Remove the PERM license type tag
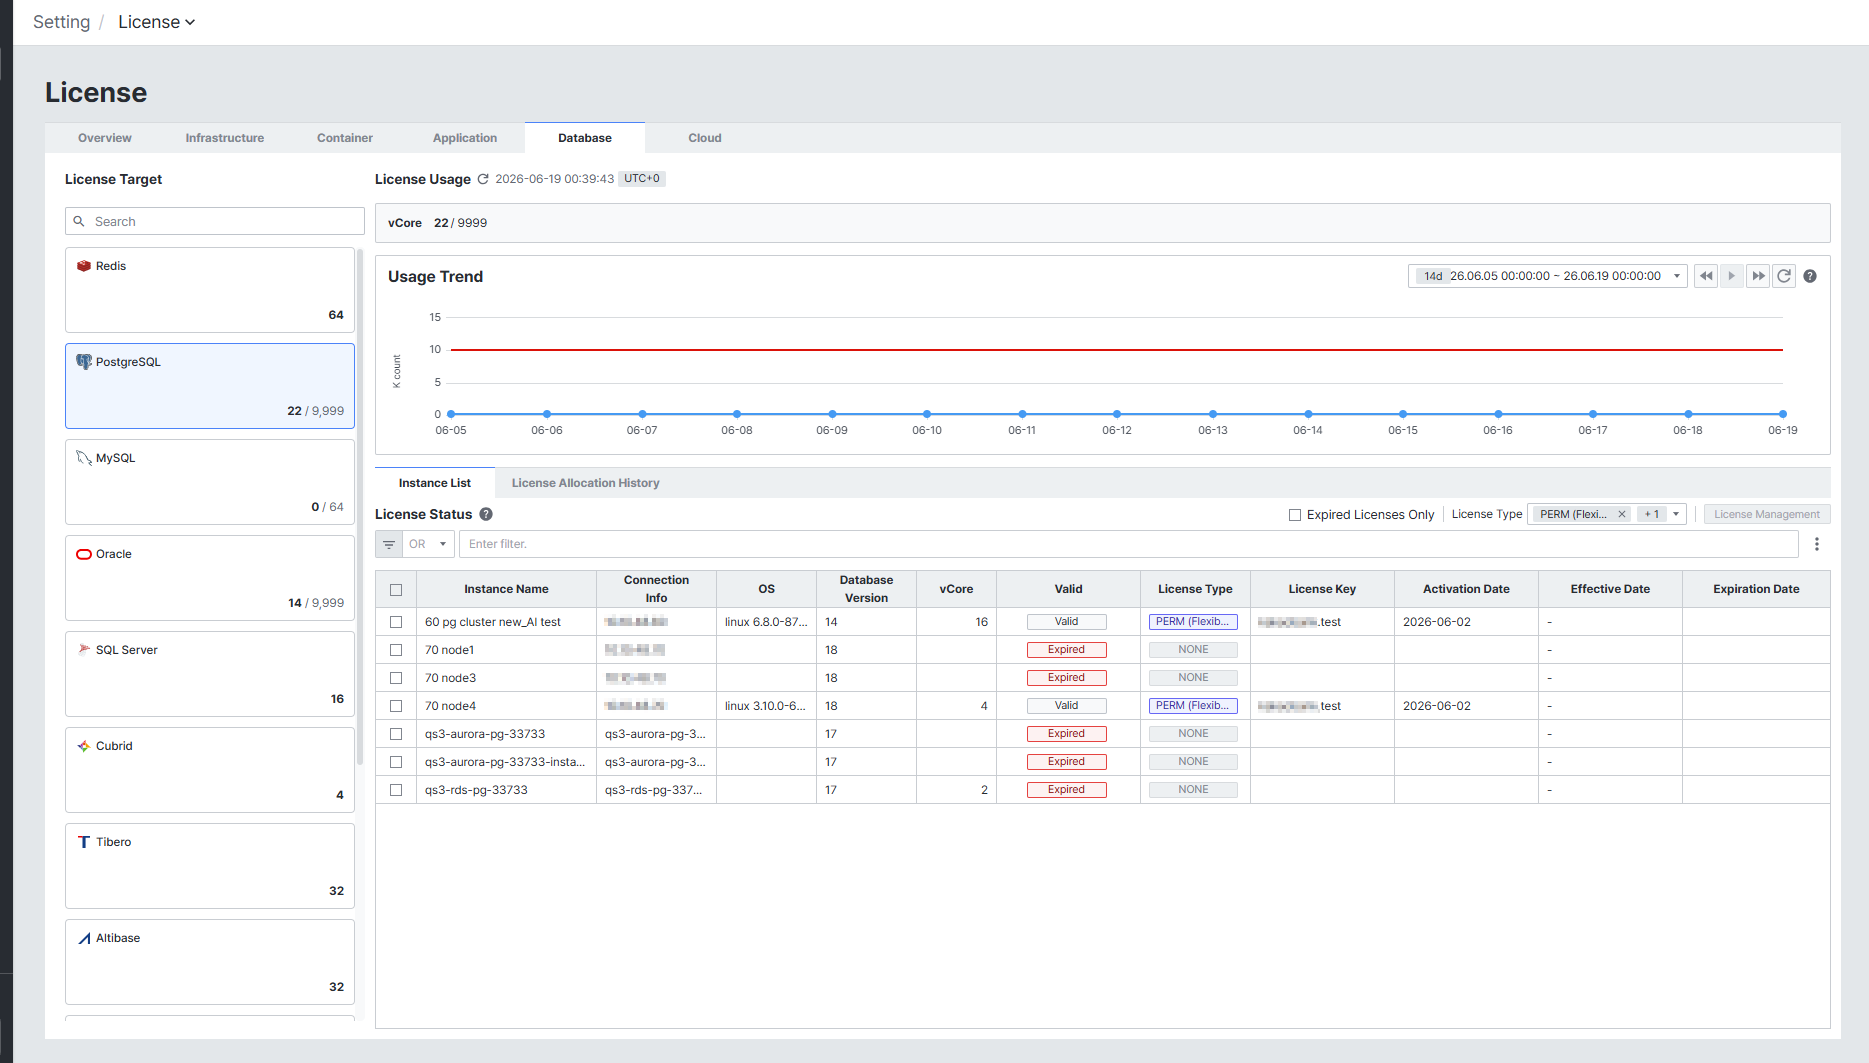 1622,514
